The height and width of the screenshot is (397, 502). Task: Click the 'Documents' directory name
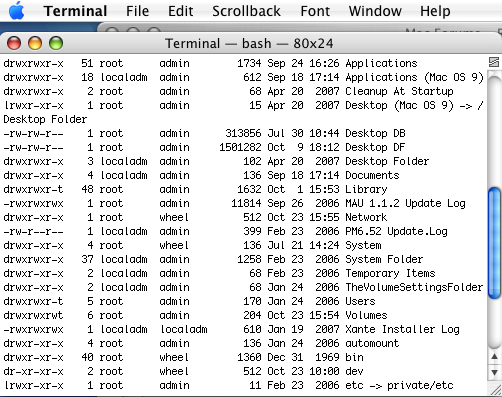coord(372,175)
